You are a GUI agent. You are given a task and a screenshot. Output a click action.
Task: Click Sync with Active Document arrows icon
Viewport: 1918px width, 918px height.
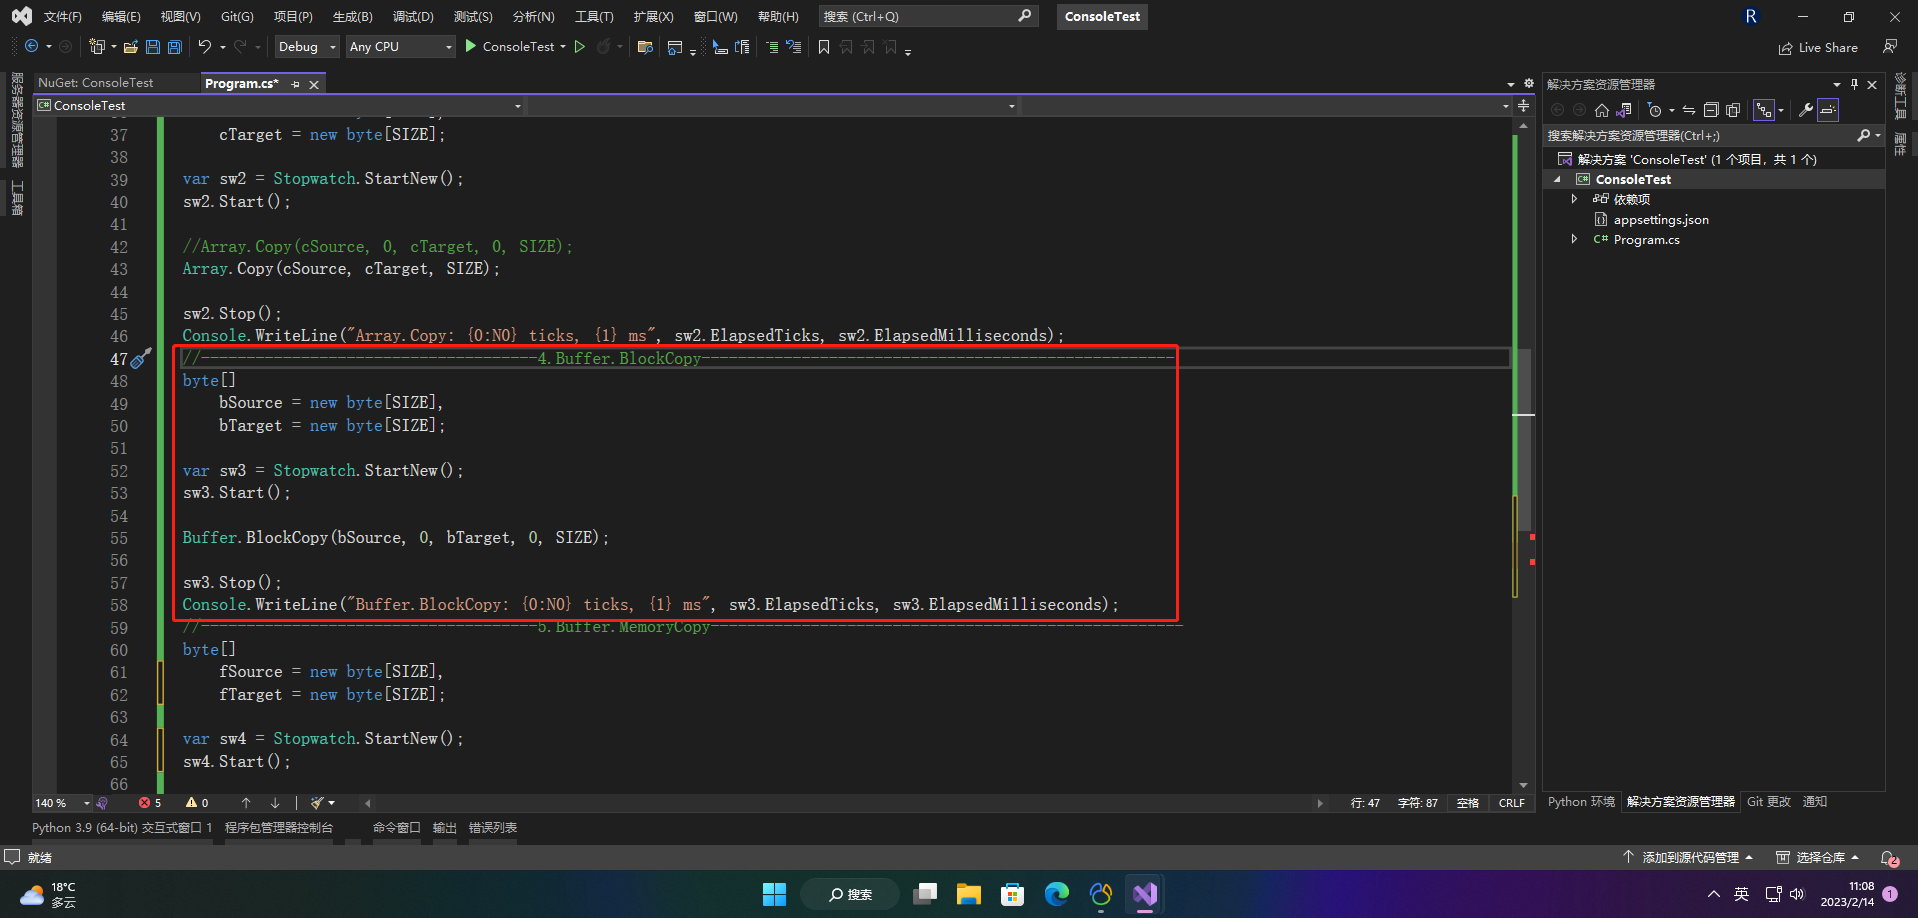(x=1689, y=110)
